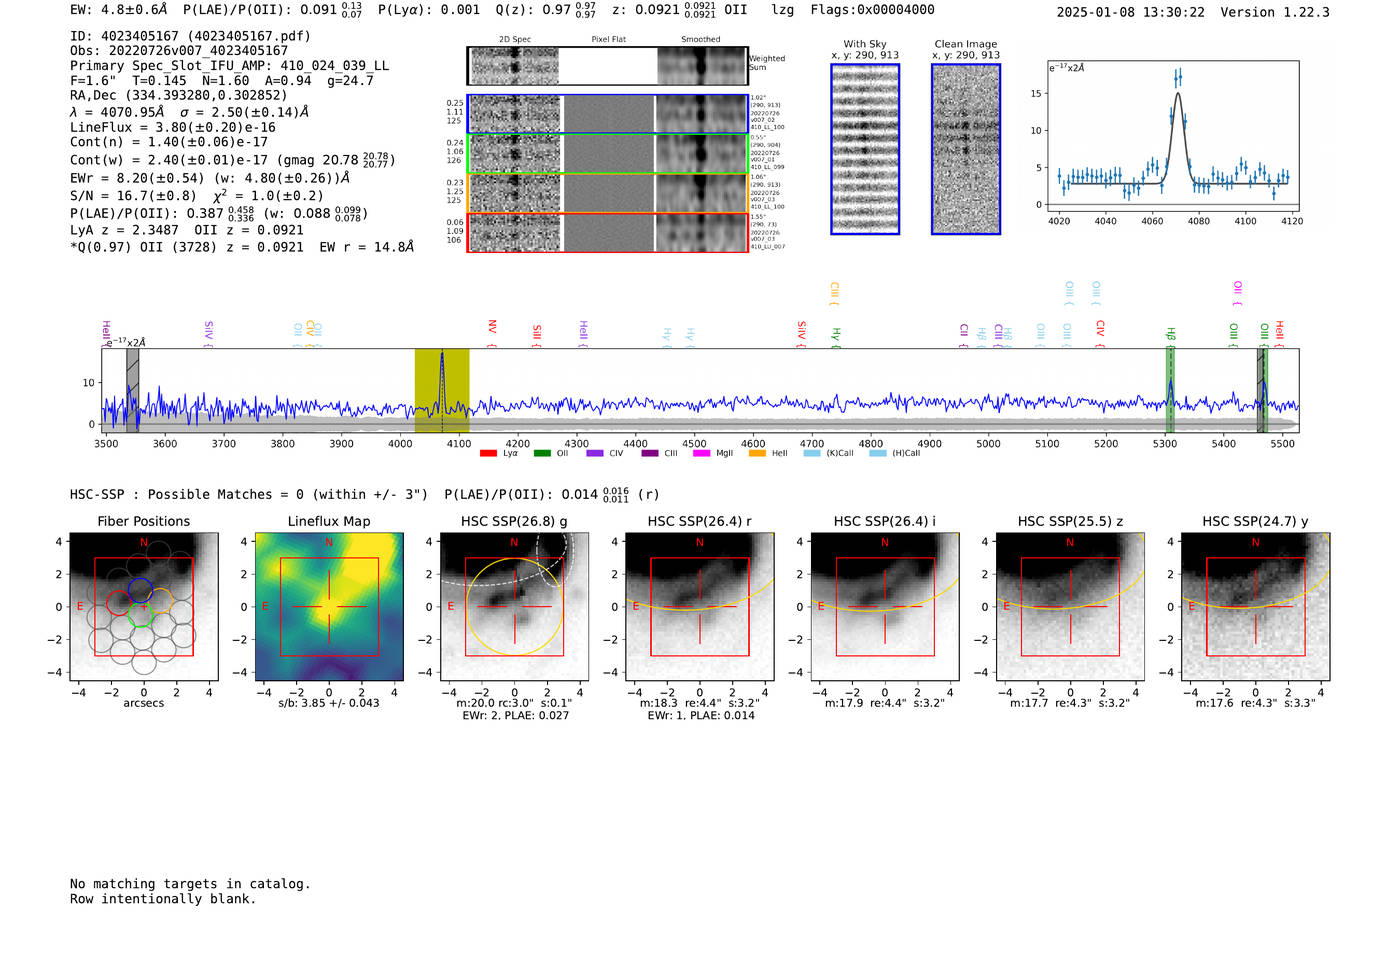Click the *Q(0.97) OII (3728) line
The width and height of the screenshot is (1400, 953).
(241, 246)
